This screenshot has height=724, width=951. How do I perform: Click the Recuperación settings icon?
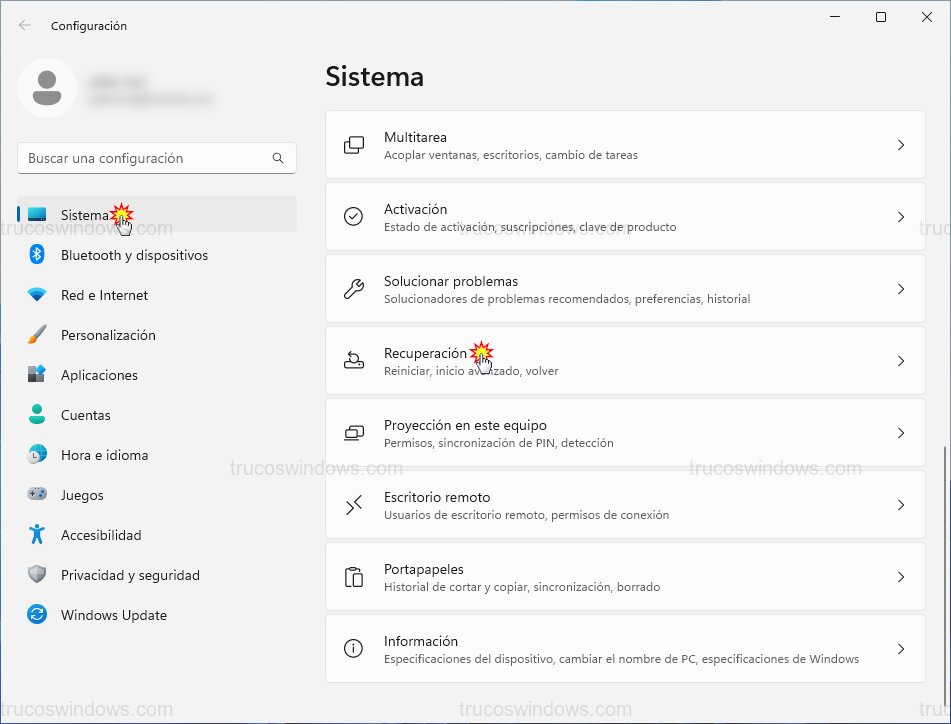pos(353,360)
